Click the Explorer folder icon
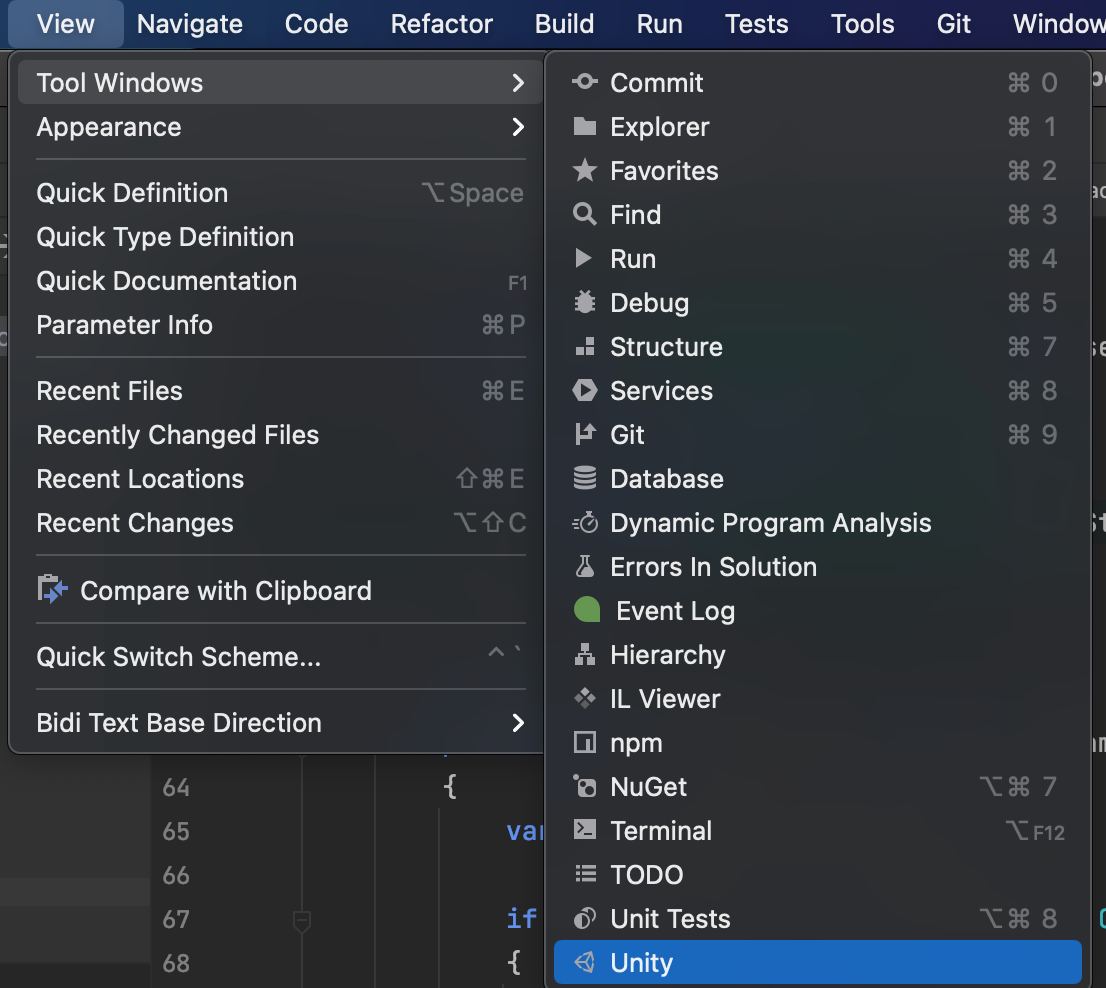 [585, 127]
